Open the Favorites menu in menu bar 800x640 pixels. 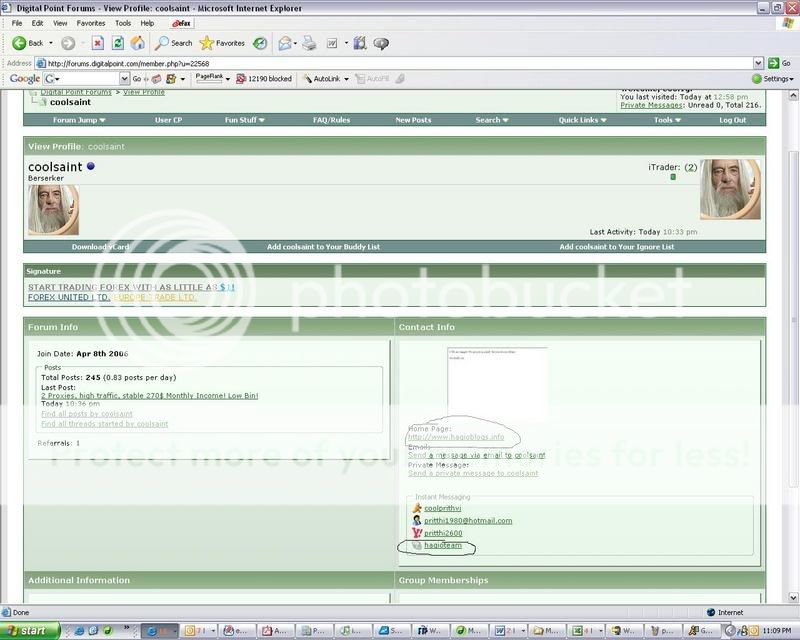pos(90,22)
